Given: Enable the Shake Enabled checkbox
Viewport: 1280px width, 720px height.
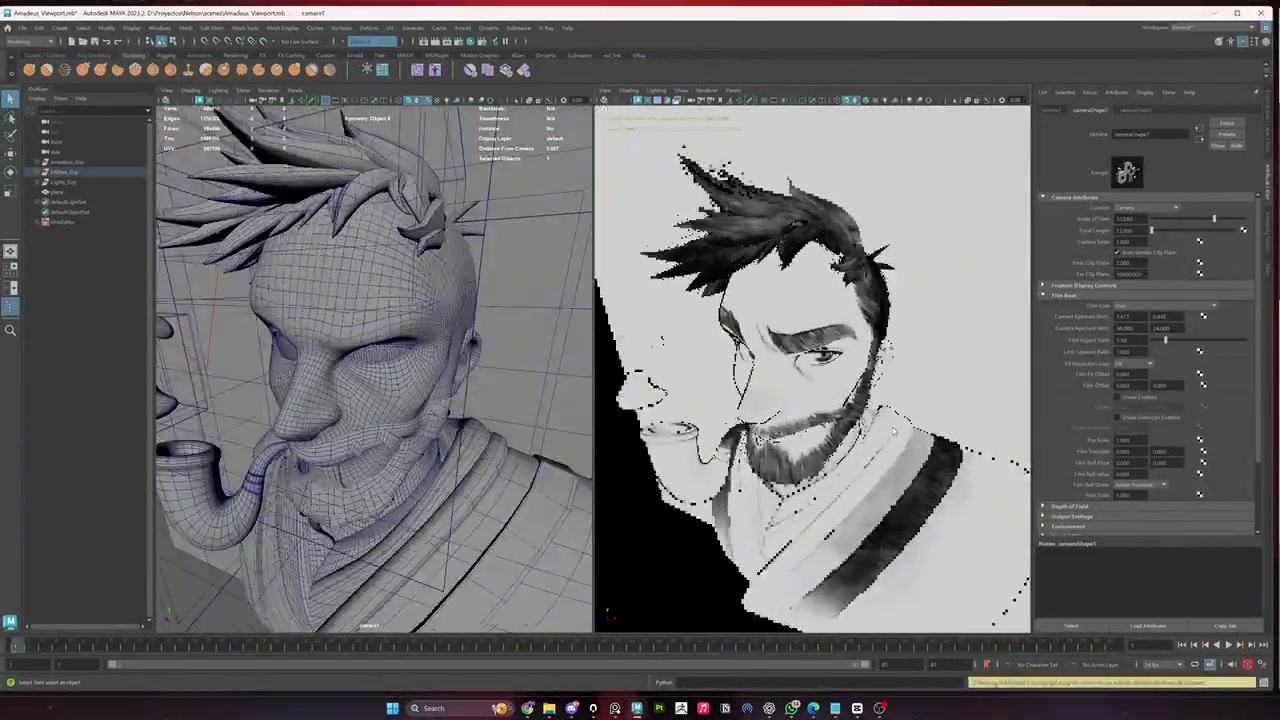Looking at the screenshot, I should pos(1117,397).
